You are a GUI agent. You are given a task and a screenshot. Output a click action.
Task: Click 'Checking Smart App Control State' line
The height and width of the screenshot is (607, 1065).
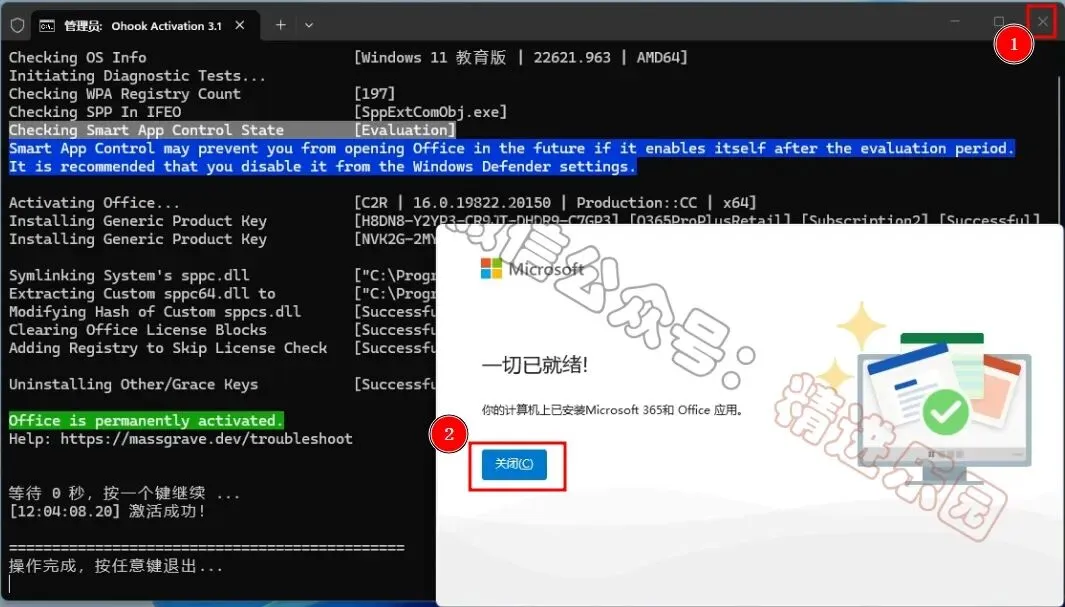pyautogui.click(x=146, y=130)
